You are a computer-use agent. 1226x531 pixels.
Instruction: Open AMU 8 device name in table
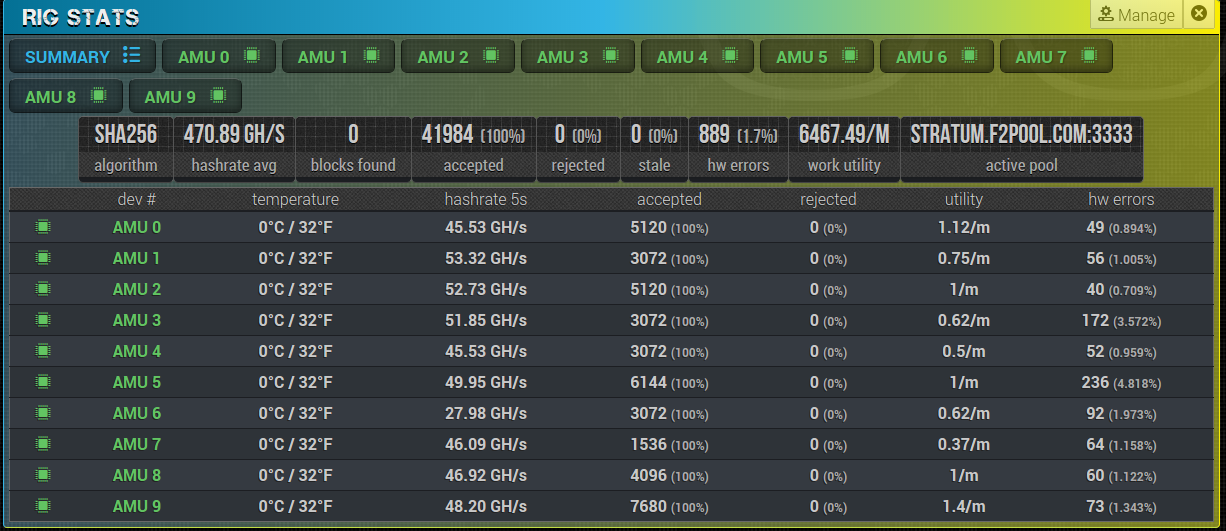click(x=137, y=475)
